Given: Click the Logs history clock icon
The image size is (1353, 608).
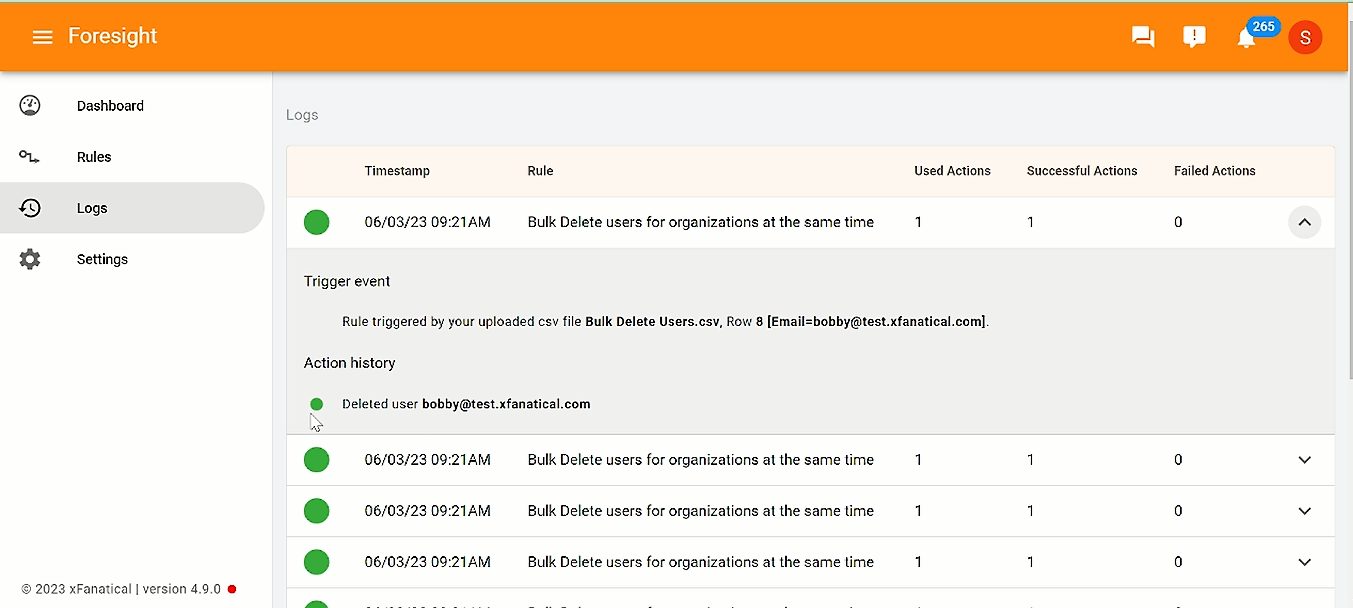Looking at the screenshot, I should coord(29,207).
